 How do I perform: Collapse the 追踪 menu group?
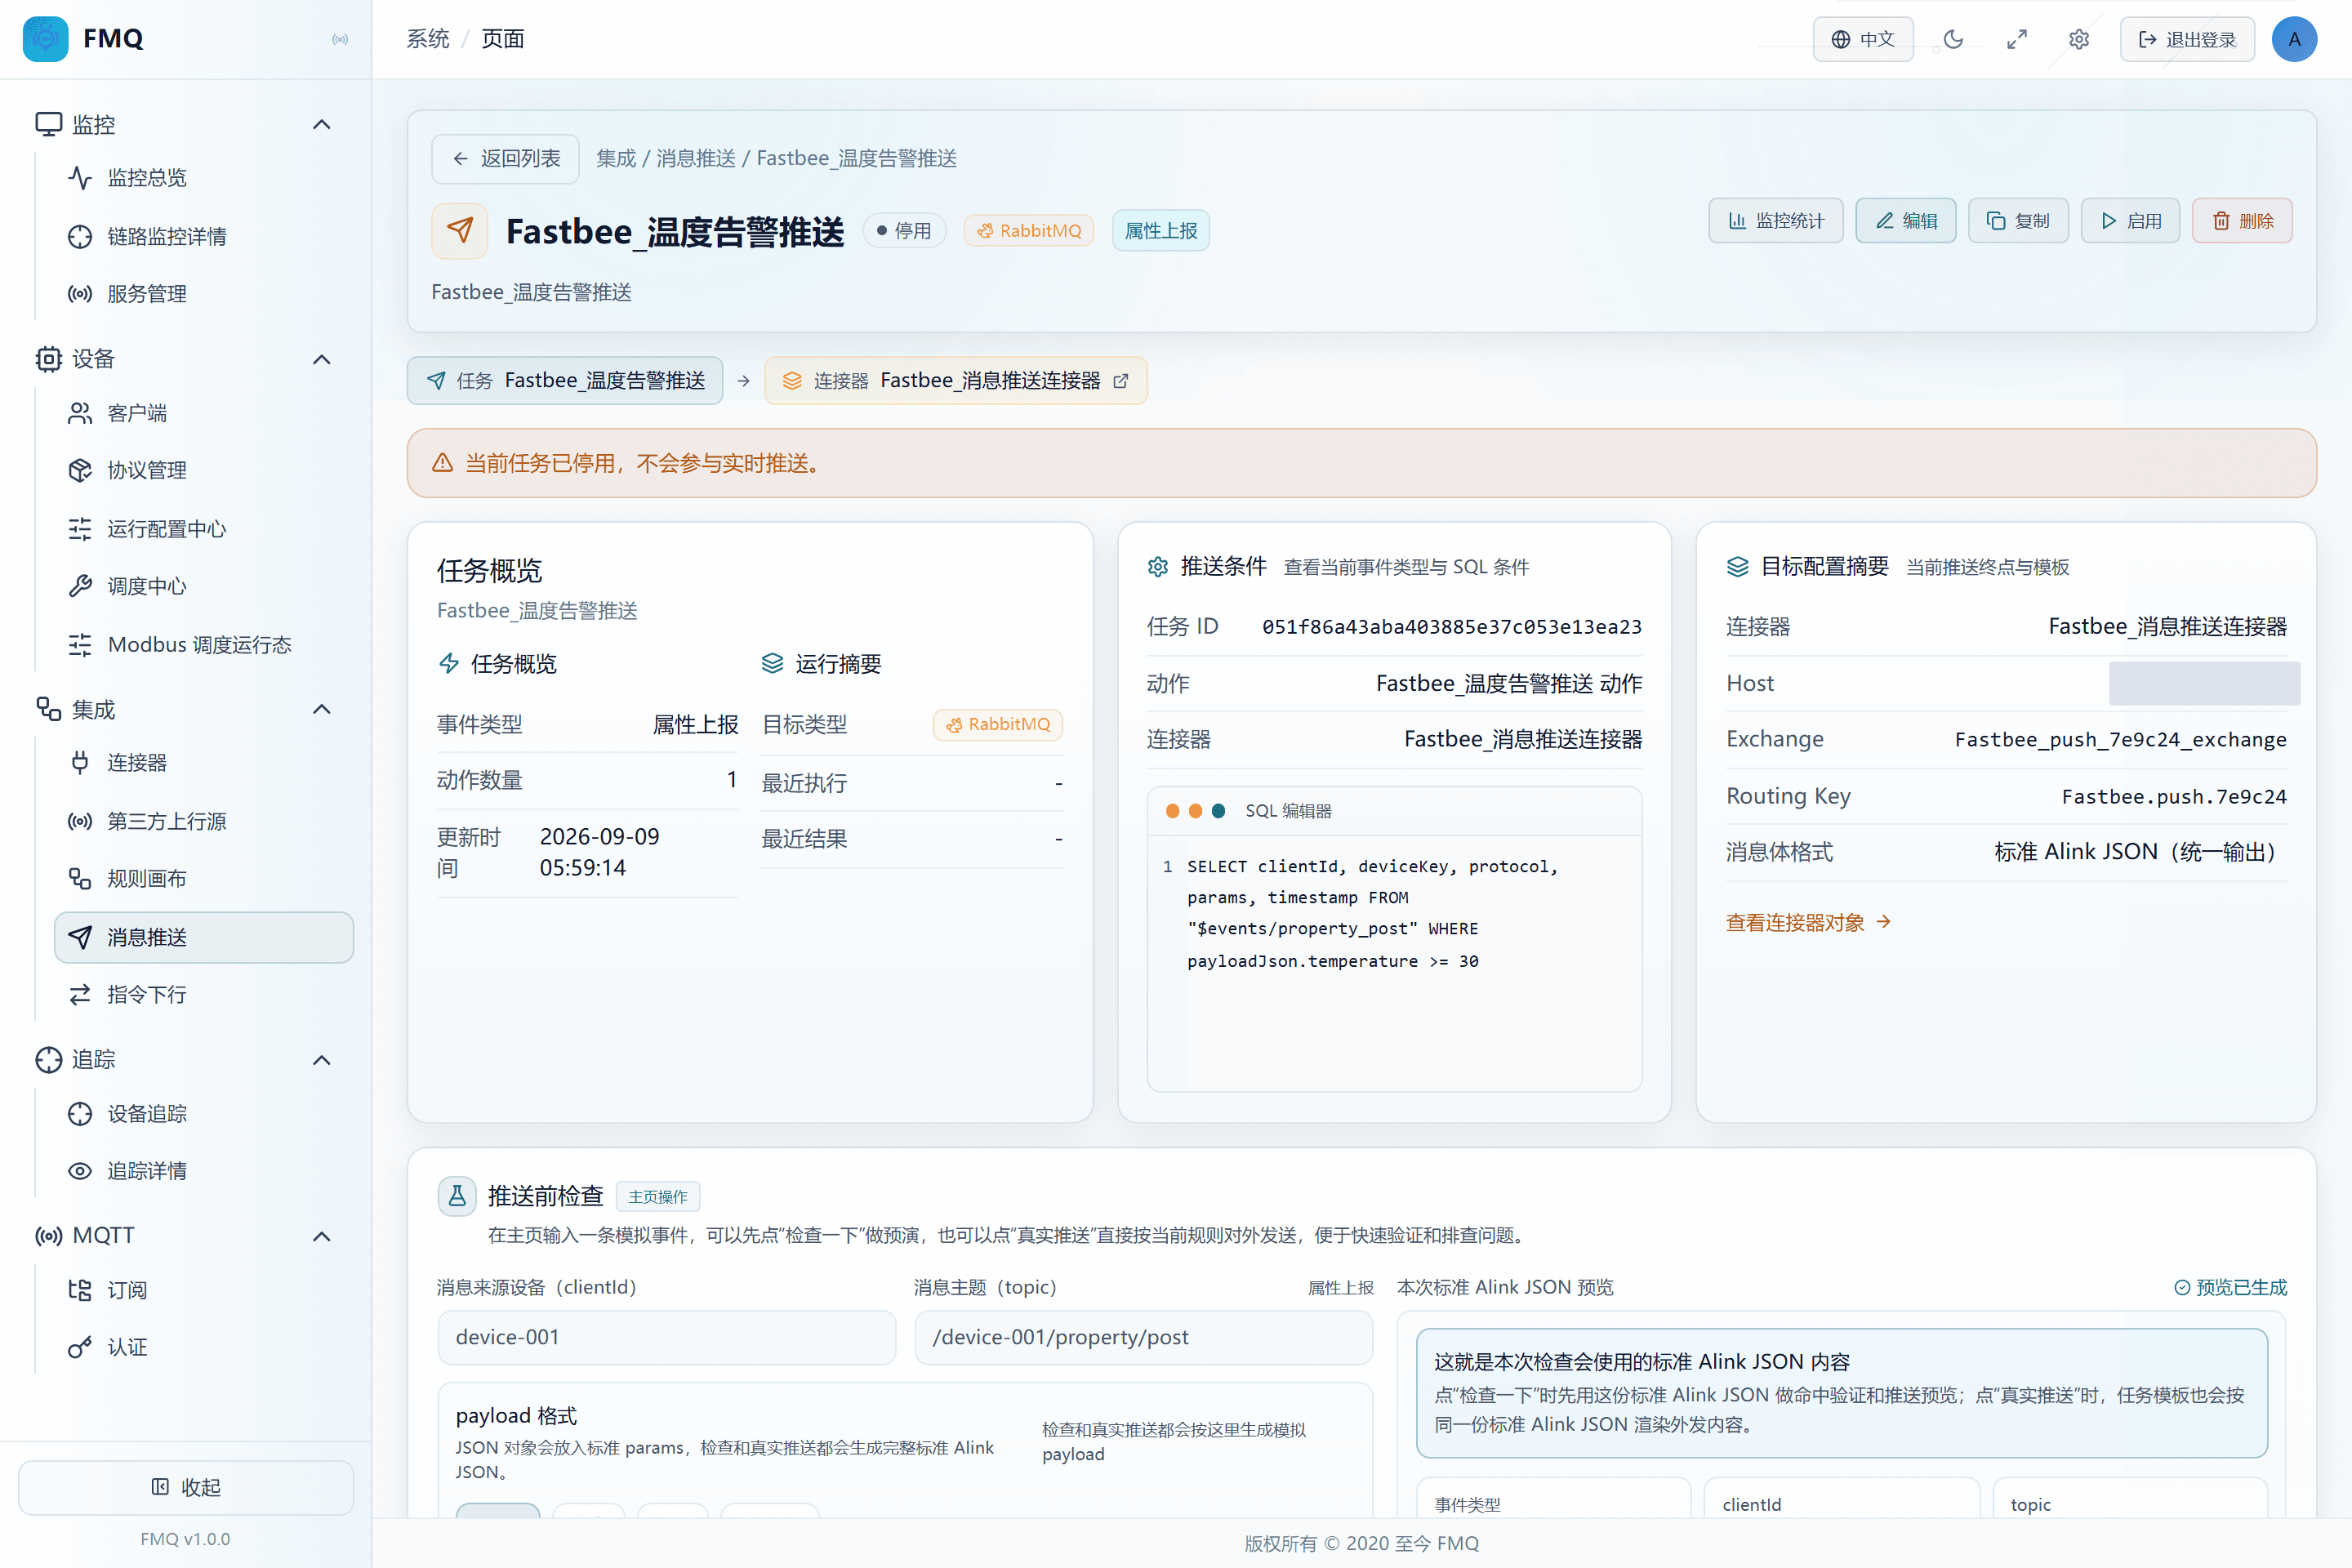[x=321, y=1060]
